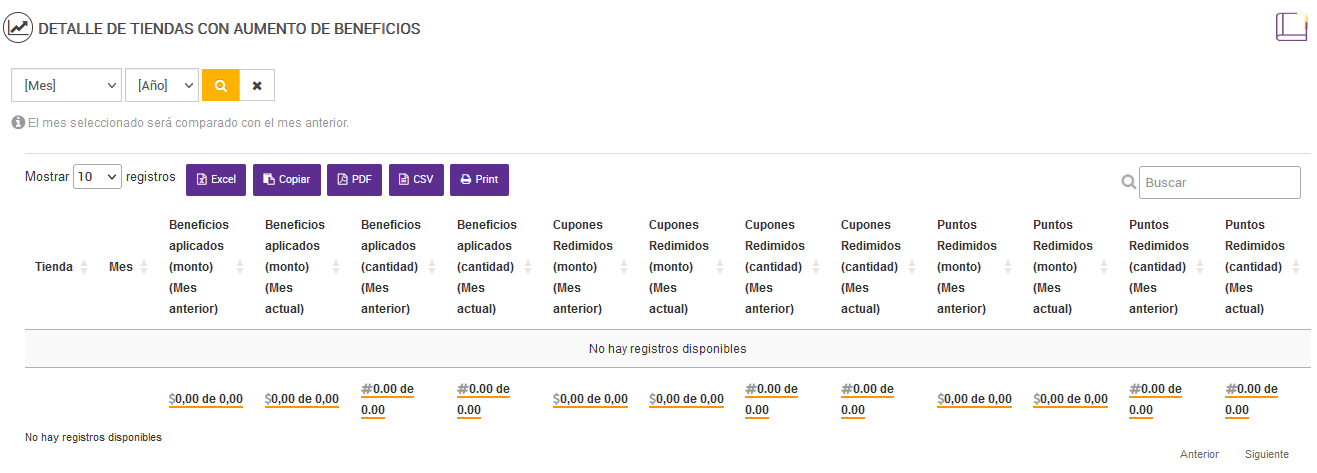Download table as CSV
Image resolution: width=1317 pixels, height=473 pixels.
coord(416,180)
